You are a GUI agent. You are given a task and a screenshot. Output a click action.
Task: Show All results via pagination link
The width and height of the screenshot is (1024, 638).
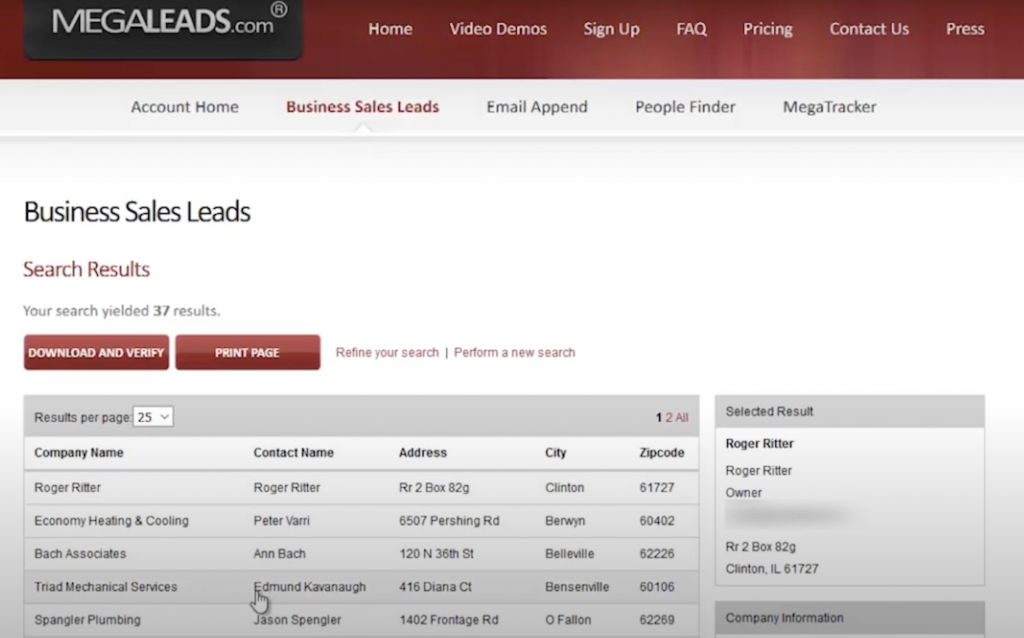tap(682, 417)
